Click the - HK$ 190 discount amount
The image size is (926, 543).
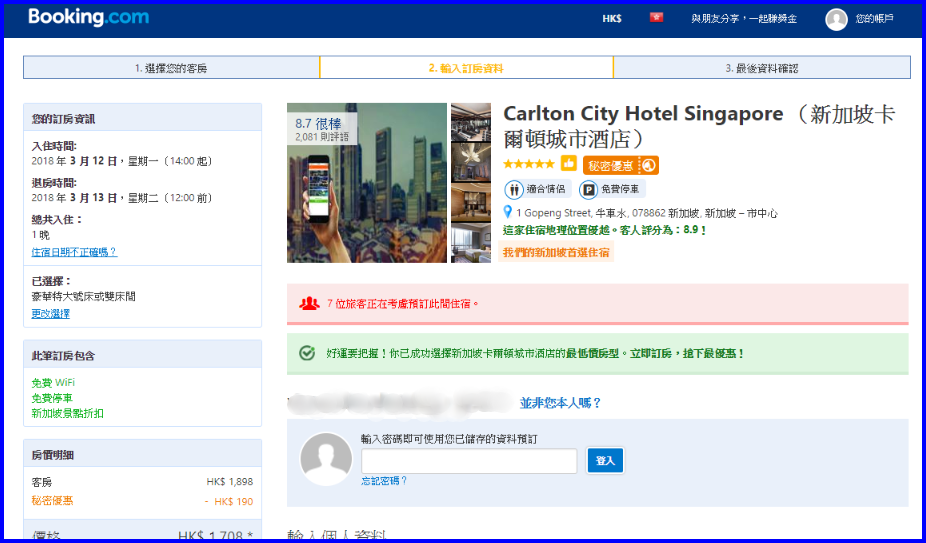[x=229, y=502]
